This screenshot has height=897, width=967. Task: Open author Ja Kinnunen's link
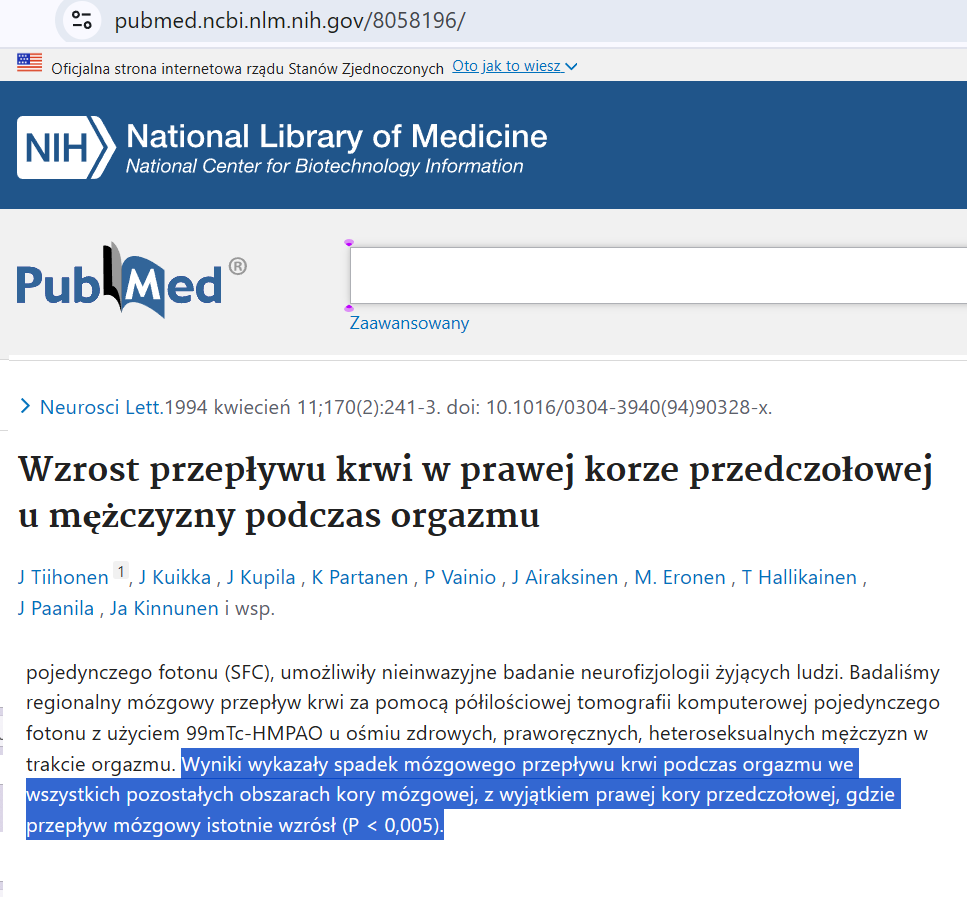[x=163, y=608]
